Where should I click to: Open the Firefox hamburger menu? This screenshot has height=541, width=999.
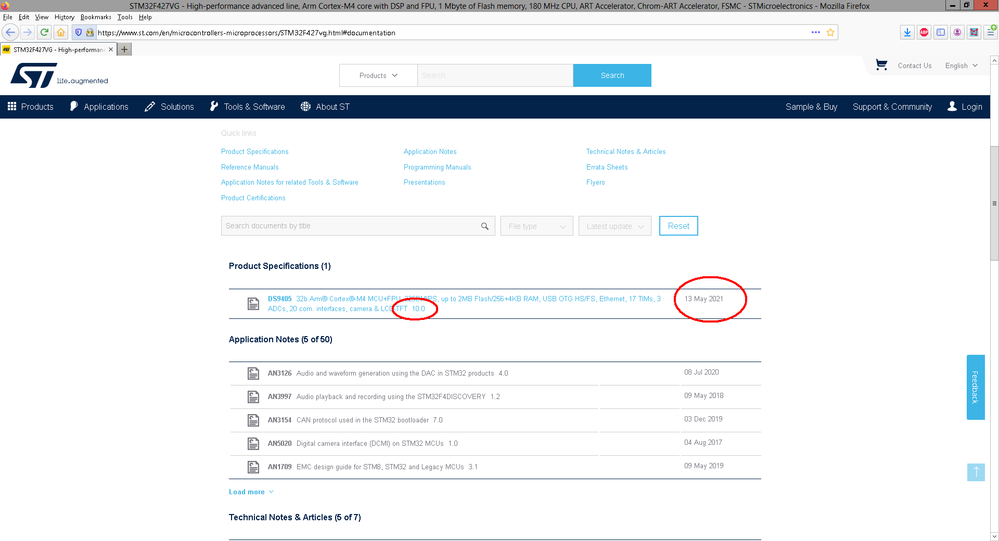(x=991, y=32)
